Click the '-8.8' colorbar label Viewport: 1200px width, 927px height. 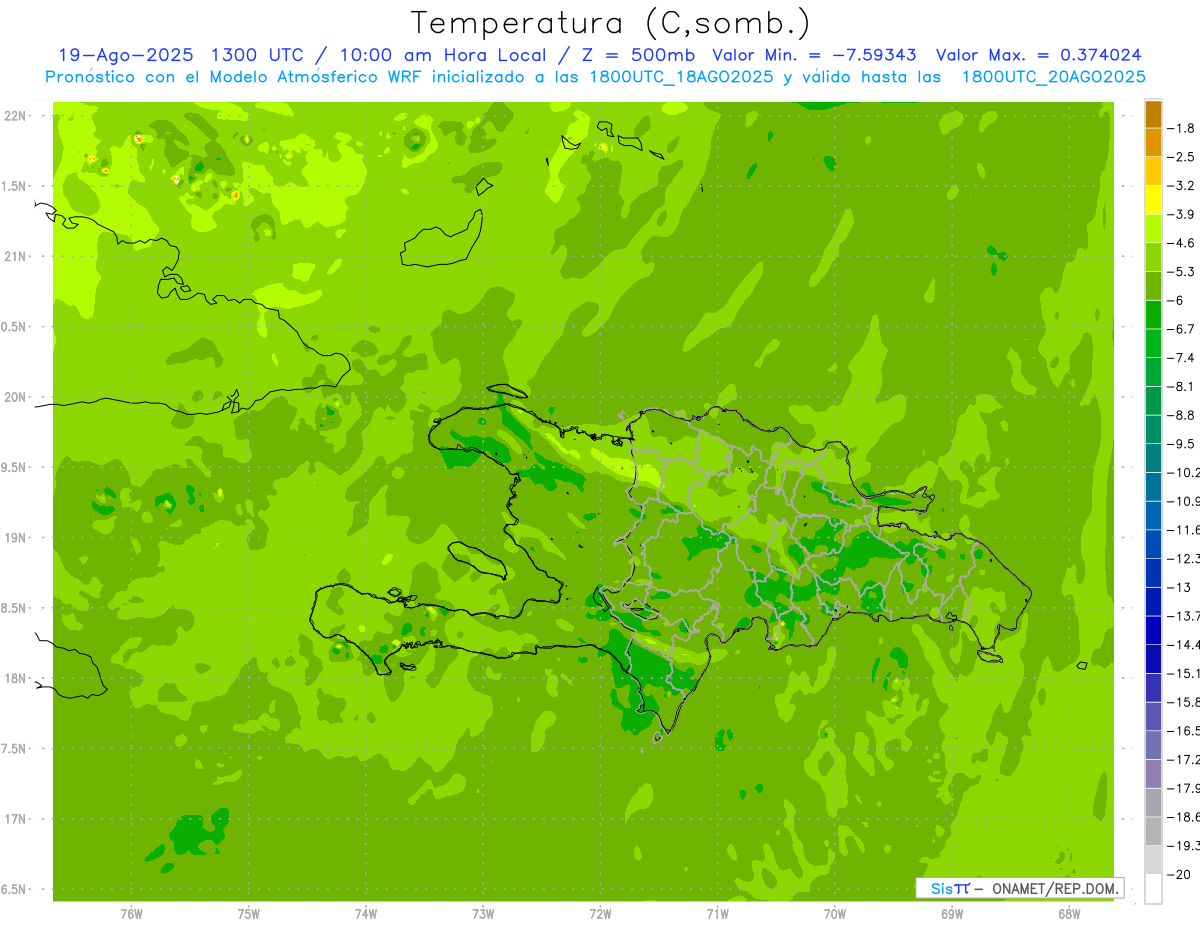click(1183, 415)
